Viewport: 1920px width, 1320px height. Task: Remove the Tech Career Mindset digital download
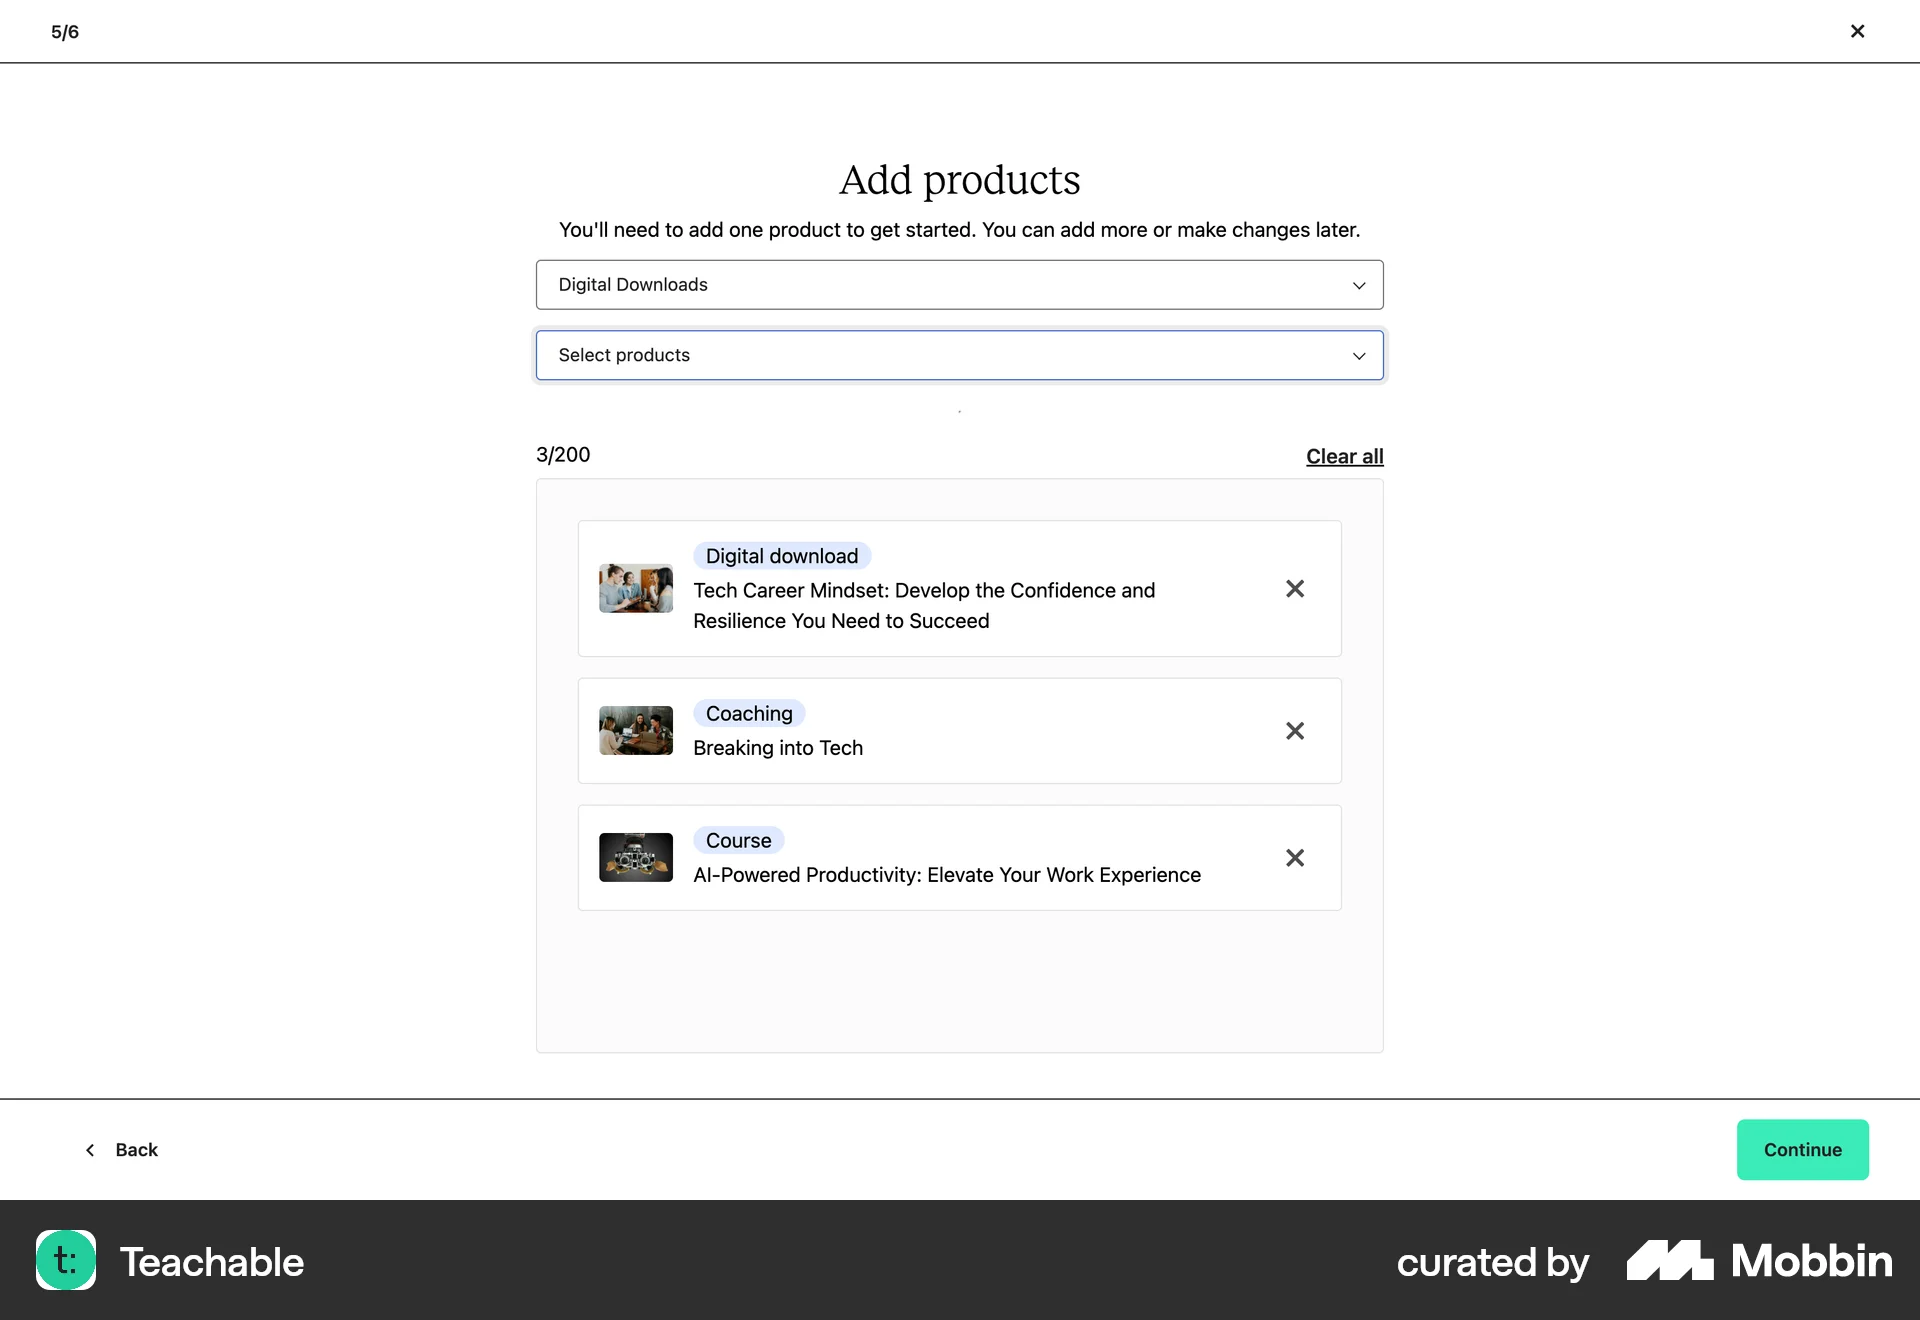click(x=1294, y=589)
